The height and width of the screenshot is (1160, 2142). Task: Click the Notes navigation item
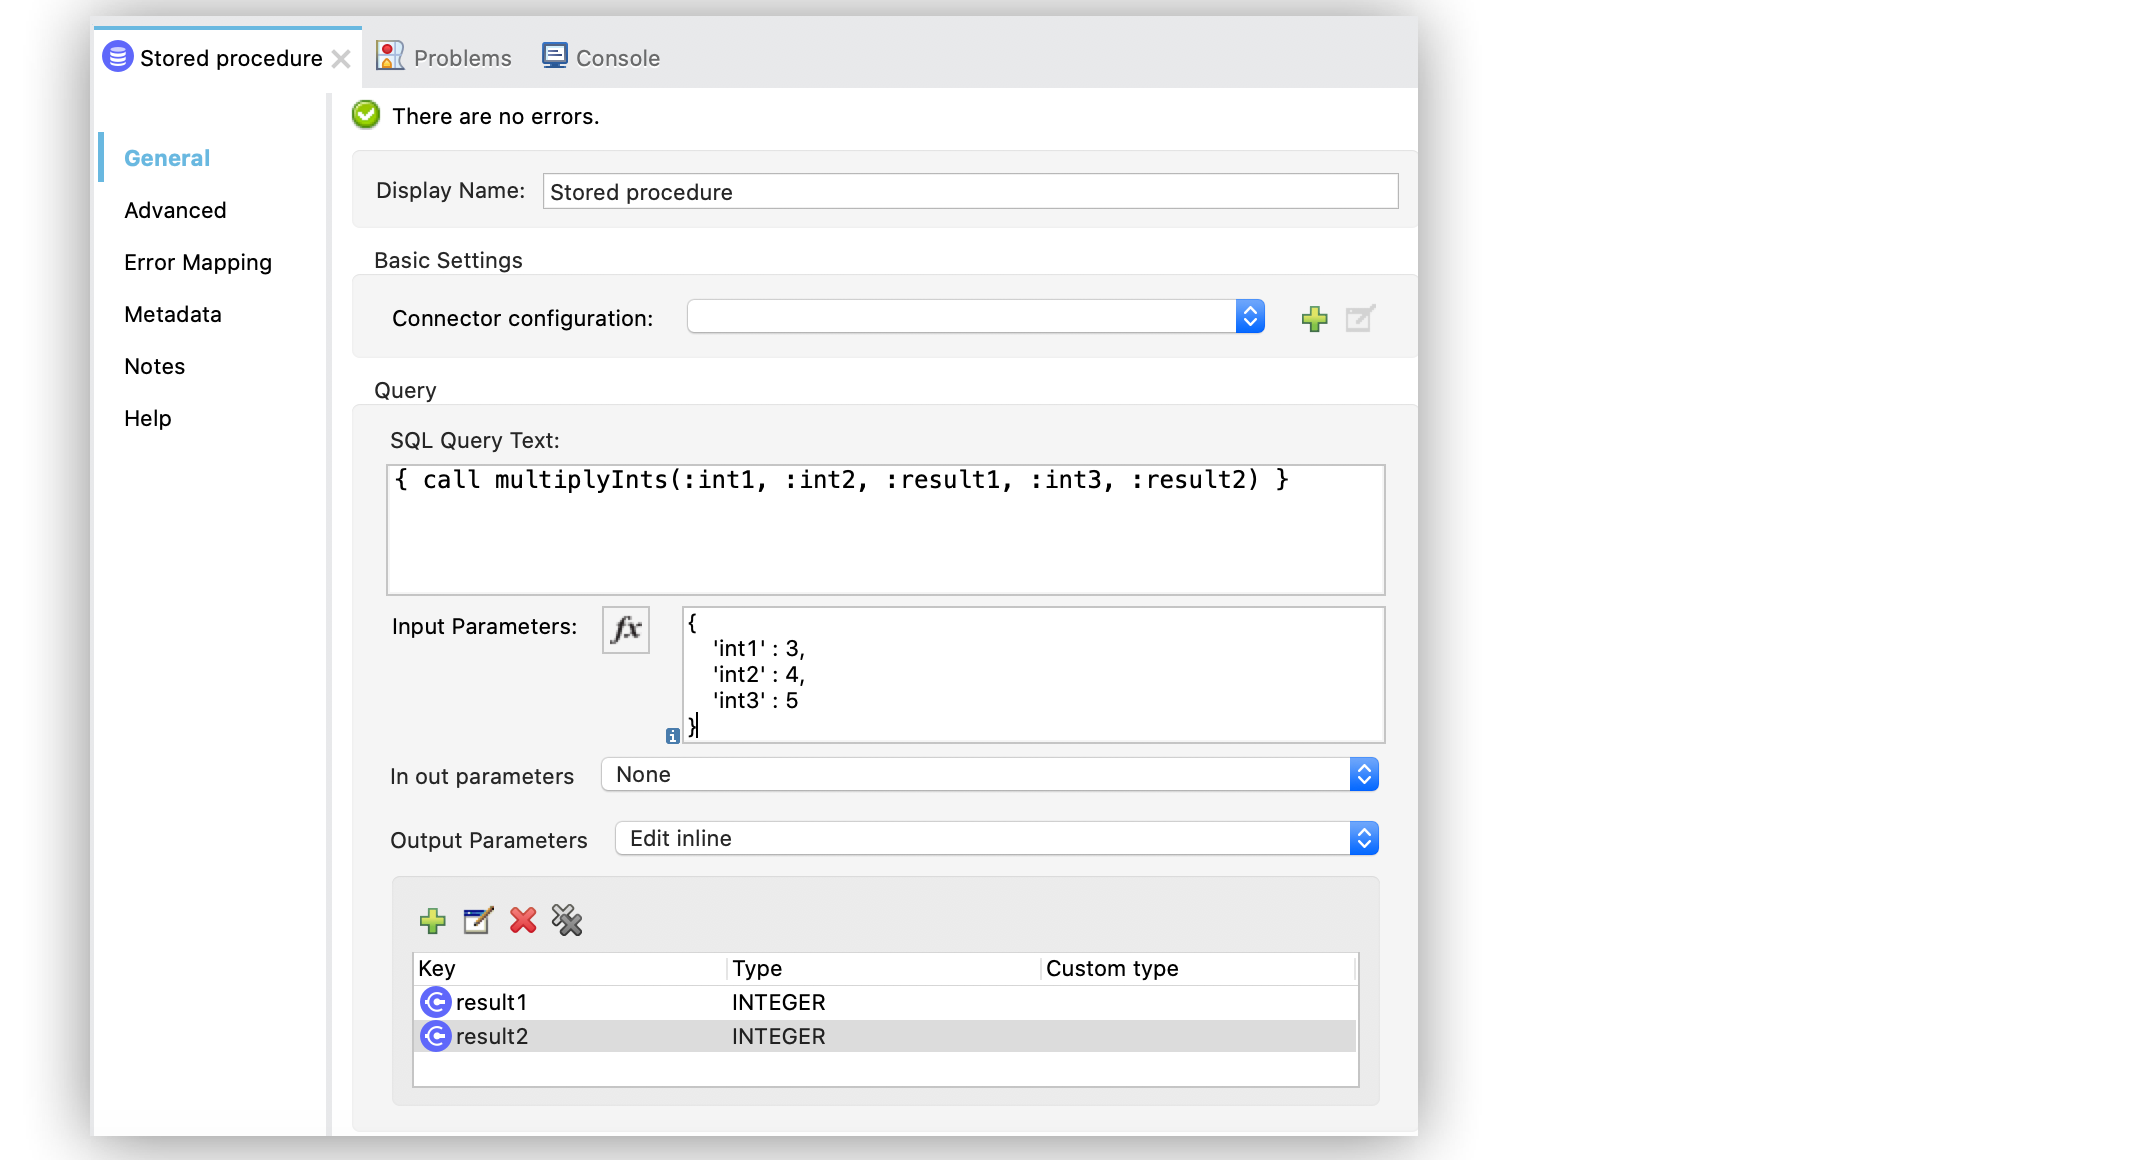[153, 367]
